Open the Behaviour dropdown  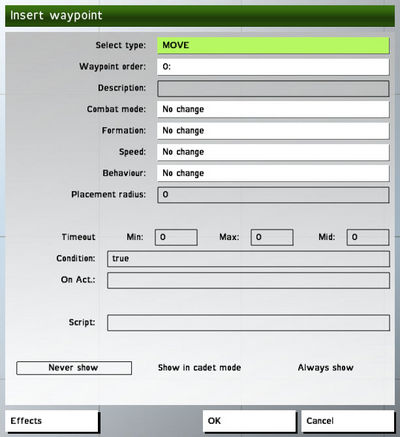[273, 173]
